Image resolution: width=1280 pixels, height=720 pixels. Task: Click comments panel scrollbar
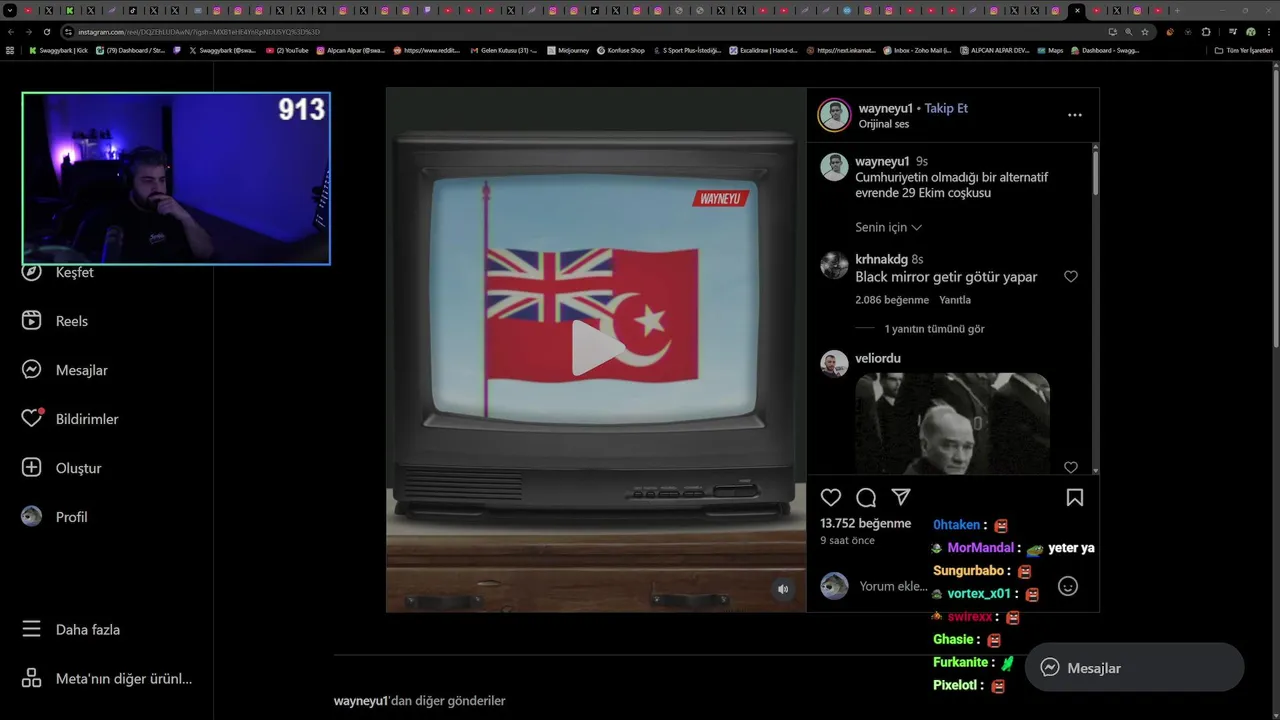1096,172
